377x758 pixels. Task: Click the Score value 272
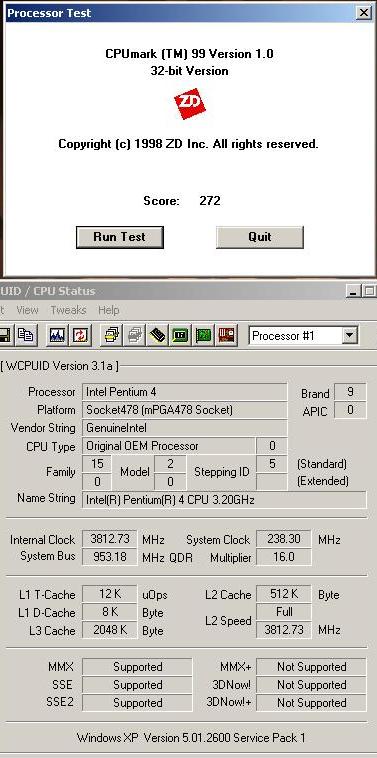pos(210,201)
